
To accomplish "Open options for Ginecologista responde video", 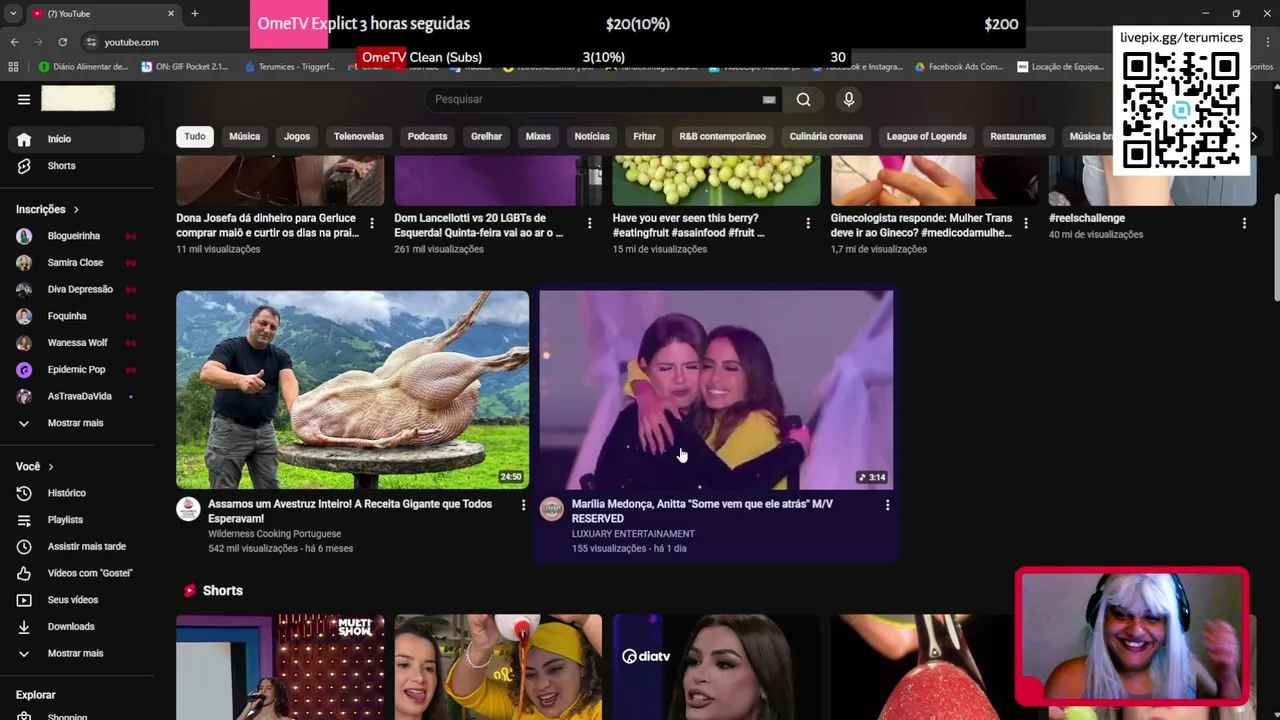I will [1026, 223].
